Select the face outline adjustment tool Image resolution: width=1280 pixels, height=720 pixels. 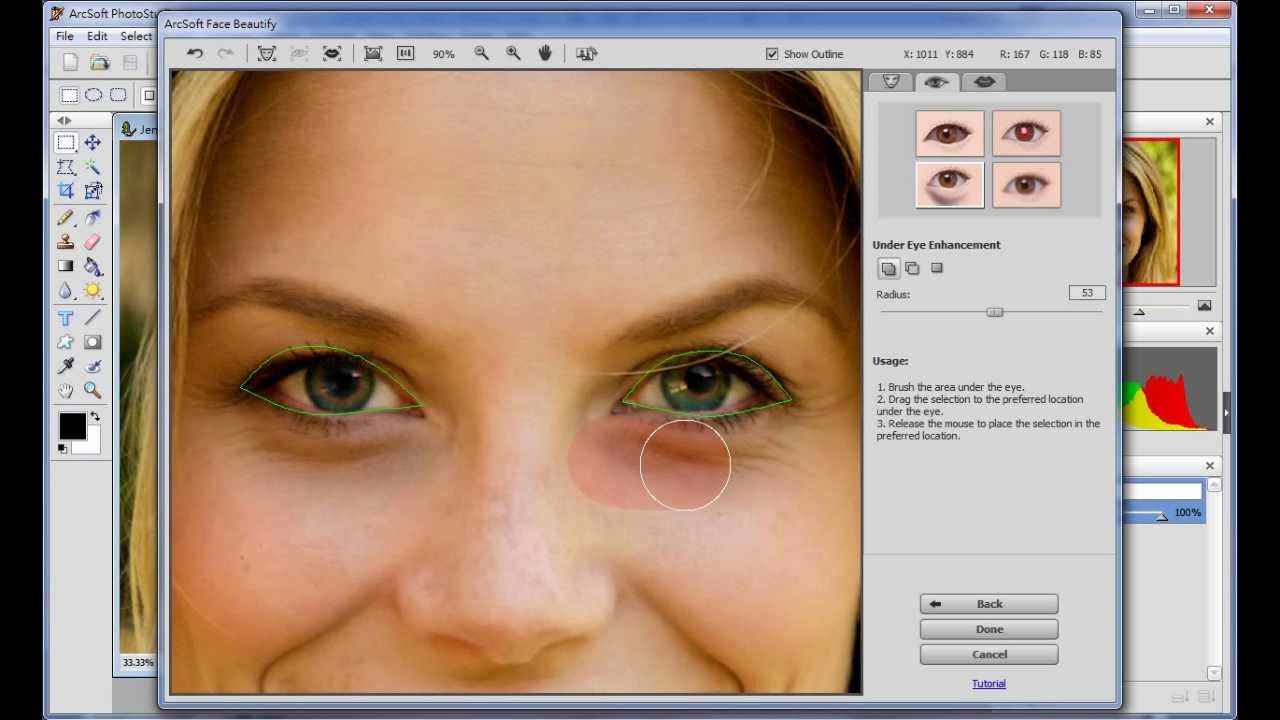point(267,54)
